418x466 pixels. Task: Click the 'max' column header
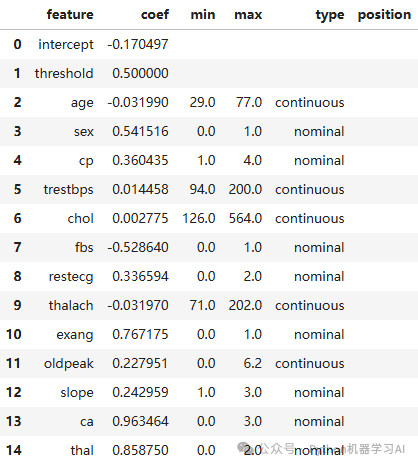coord(248,14)
